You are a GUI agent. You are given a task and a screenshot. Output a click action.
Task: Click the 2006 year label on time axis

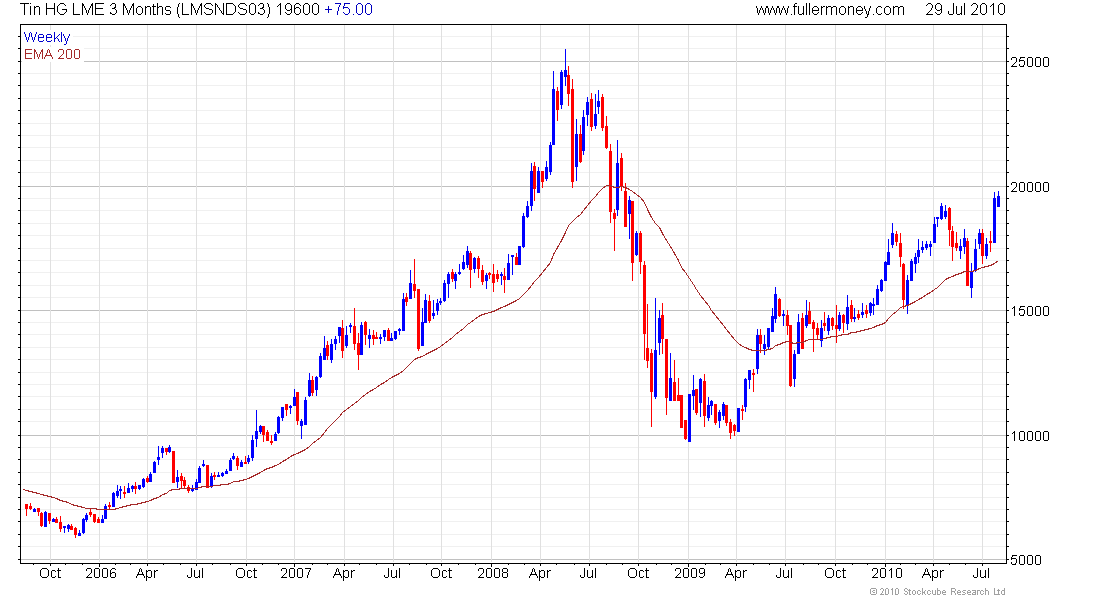[x=100, y=573]
